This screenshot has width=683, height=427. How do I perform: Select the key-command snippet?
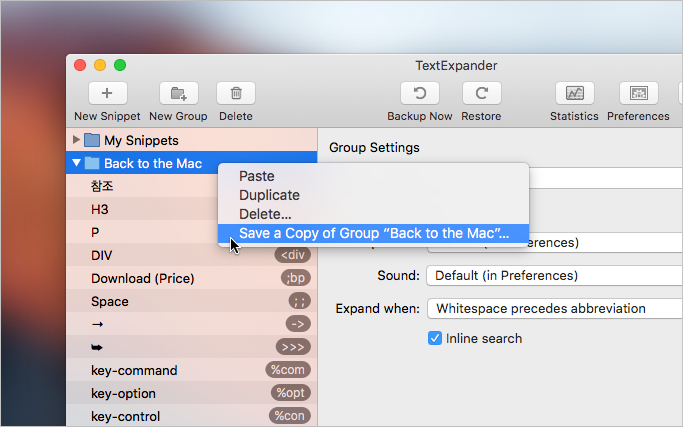[192, 370]
